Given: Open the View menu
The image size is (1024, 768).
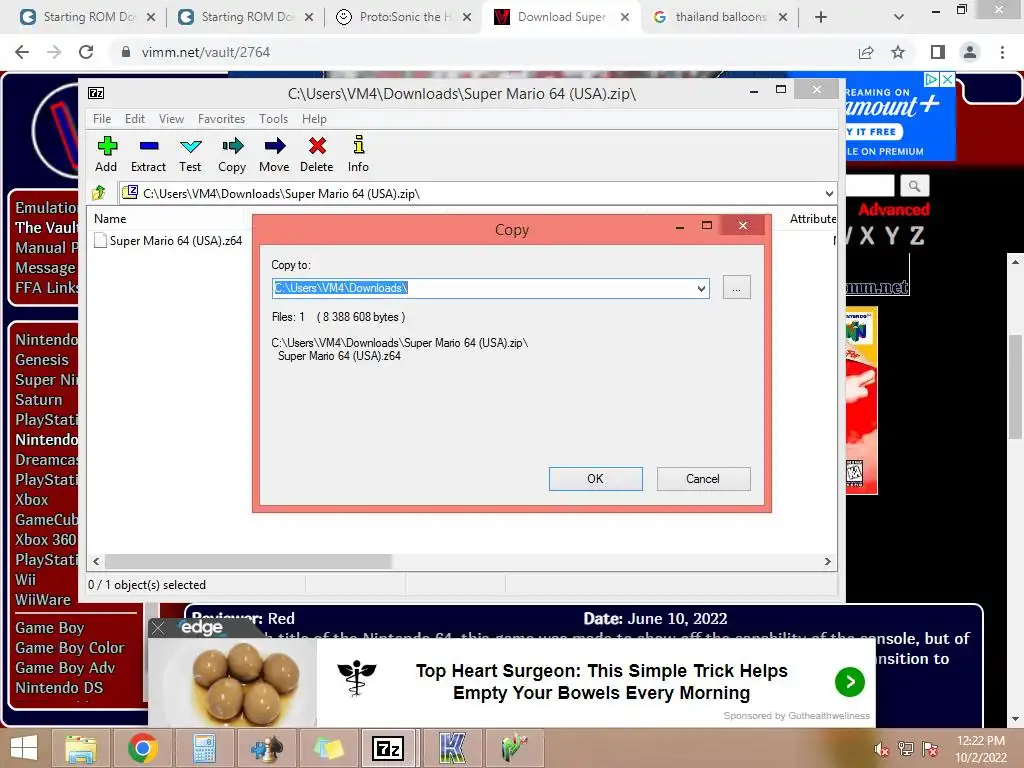Looking at the screenshot, I should (171, 119).
